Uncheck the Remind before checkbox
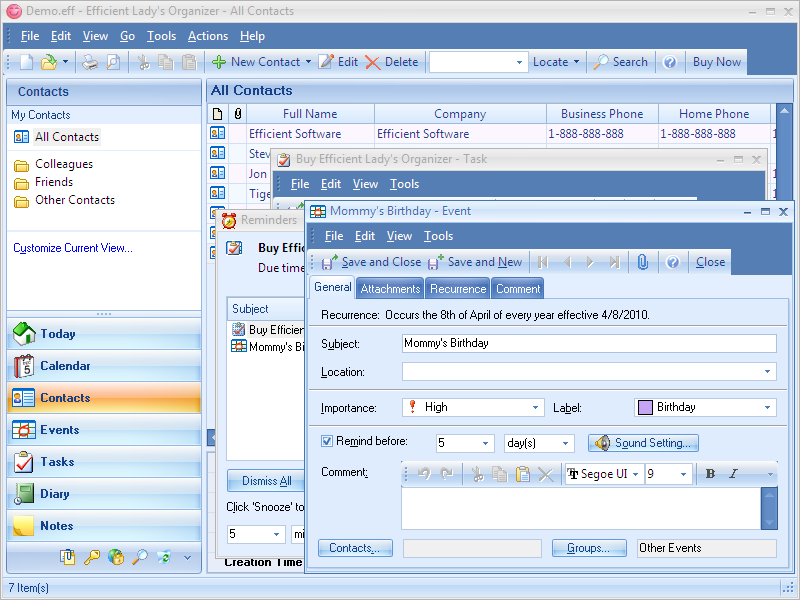Screen dimensions: 800x600 click(327, 441)
